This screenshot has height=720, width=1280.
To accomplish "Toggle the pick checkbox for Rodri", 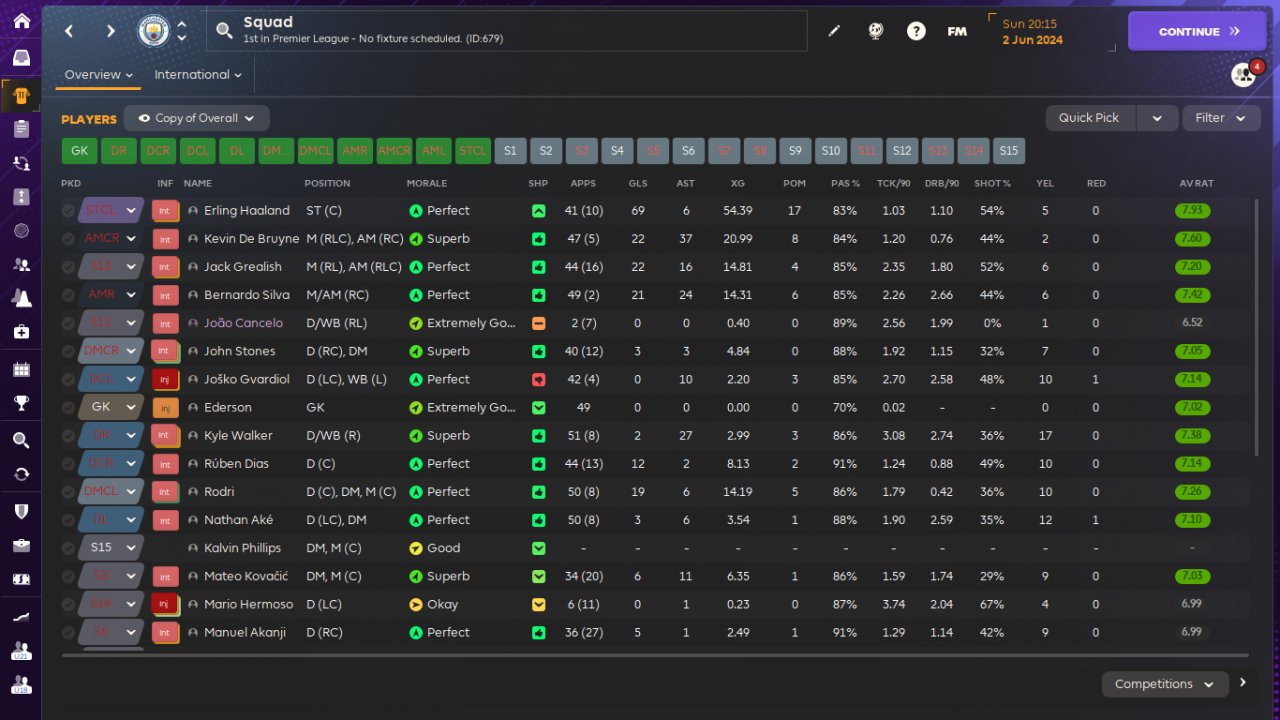I will tap(68, 492).
